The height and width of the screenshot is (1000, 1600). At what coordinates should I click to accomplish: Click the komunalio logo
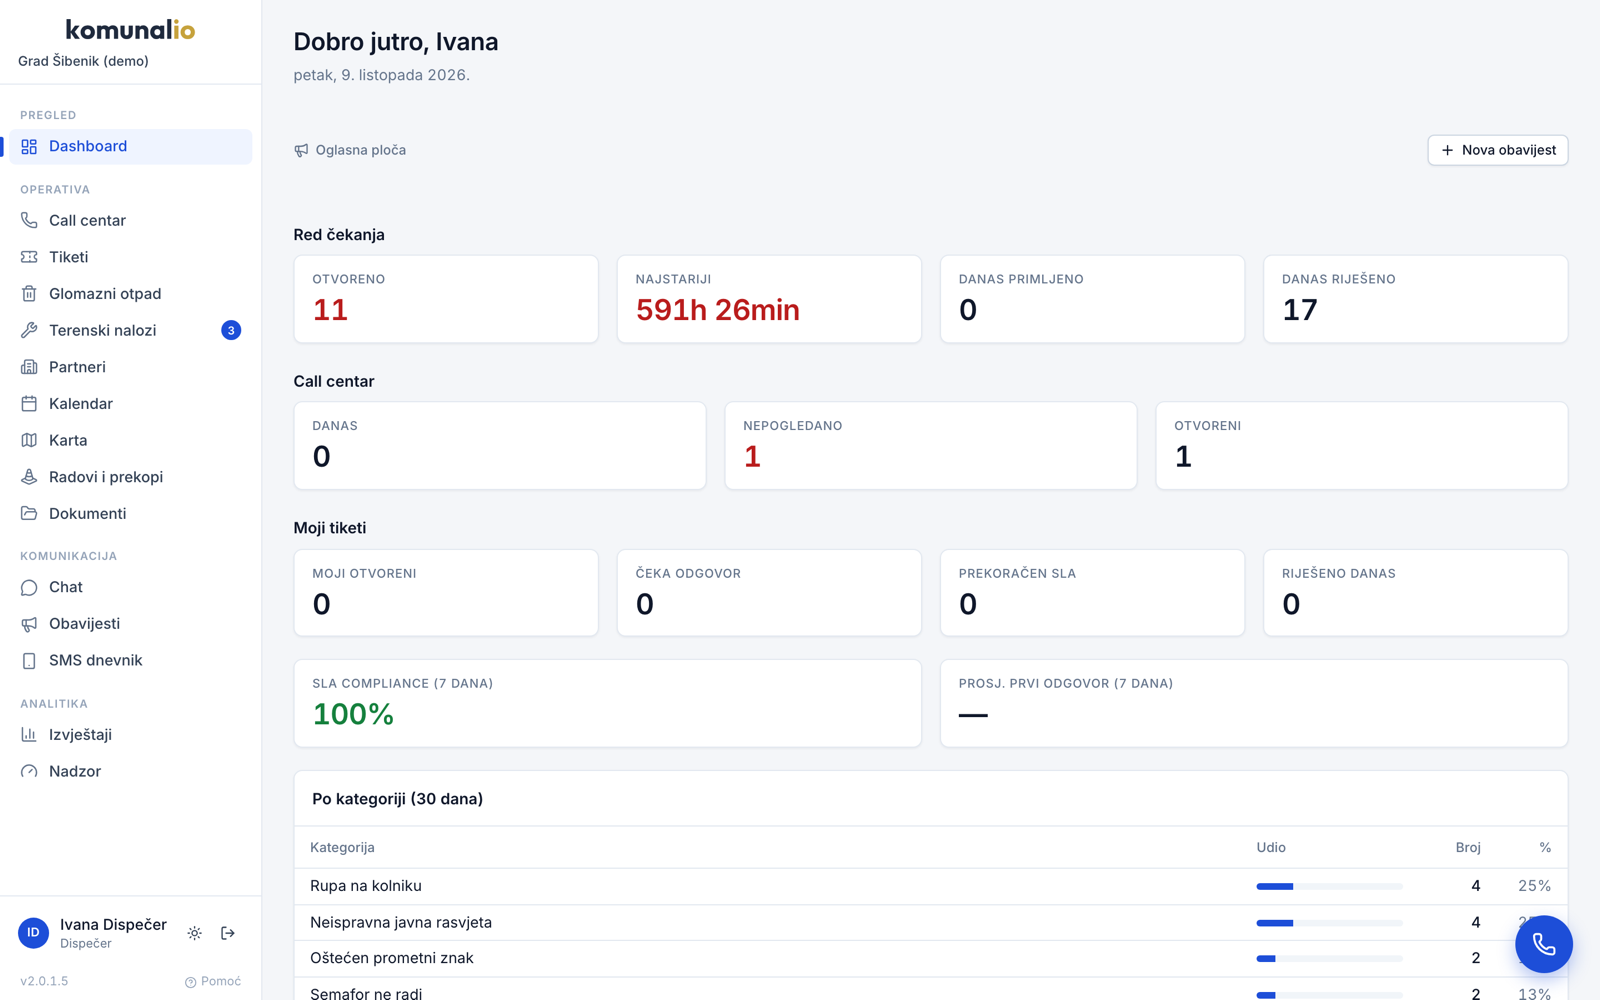point(130,30)
